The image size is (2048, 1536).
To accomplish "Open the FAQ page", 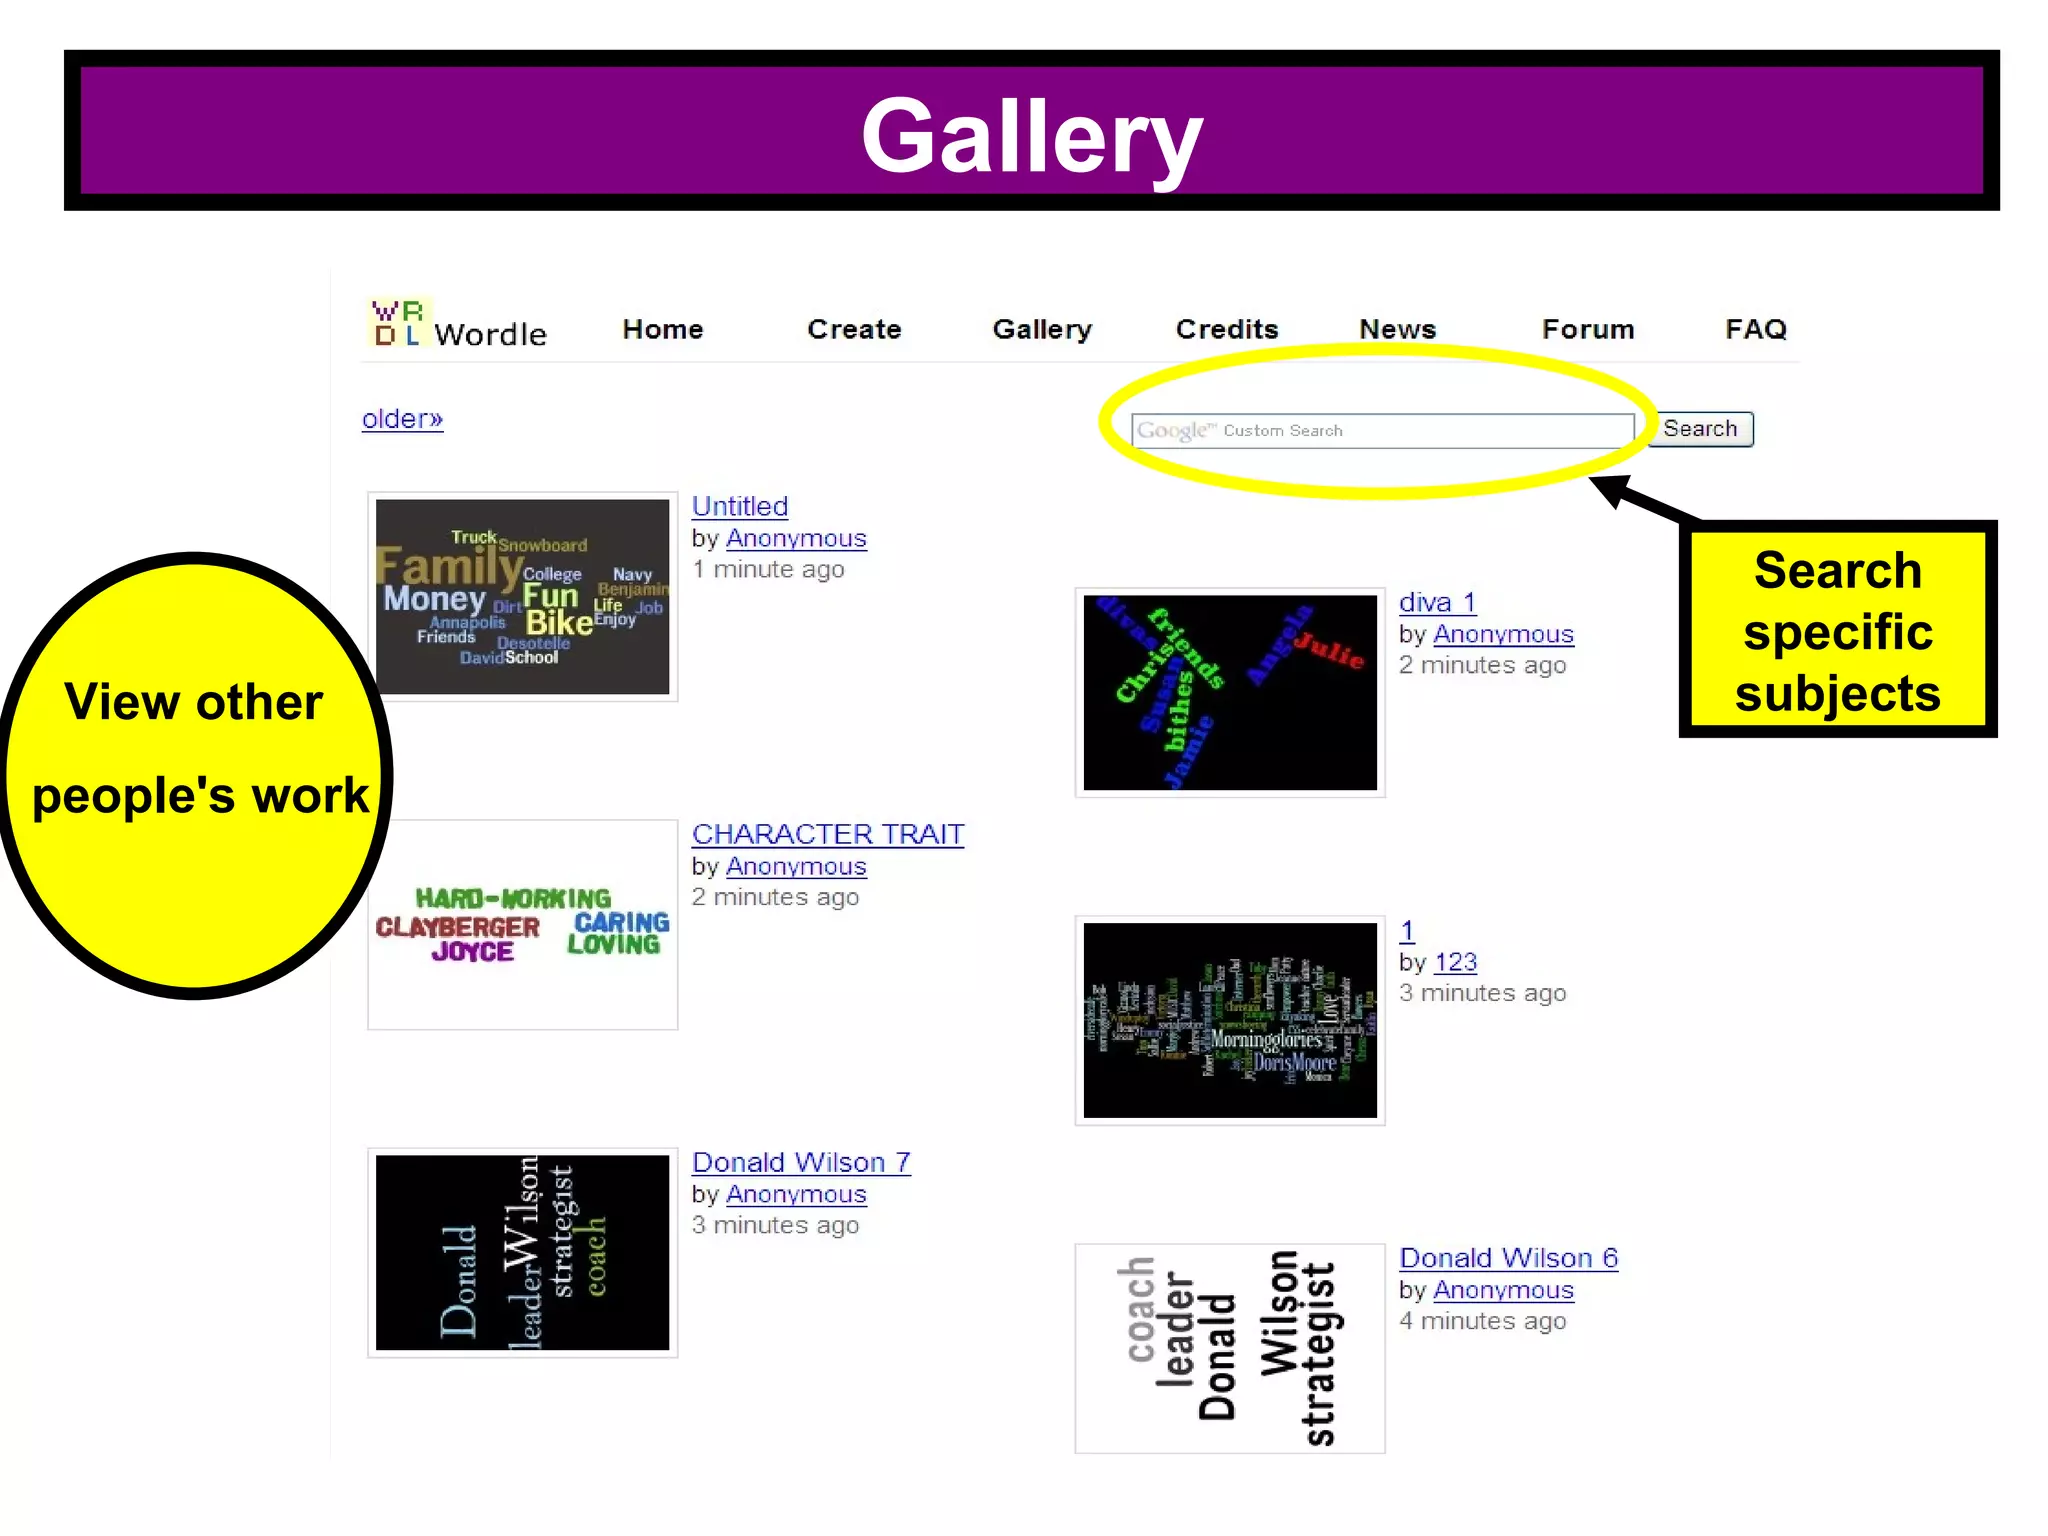I will tap(1755, 329).
